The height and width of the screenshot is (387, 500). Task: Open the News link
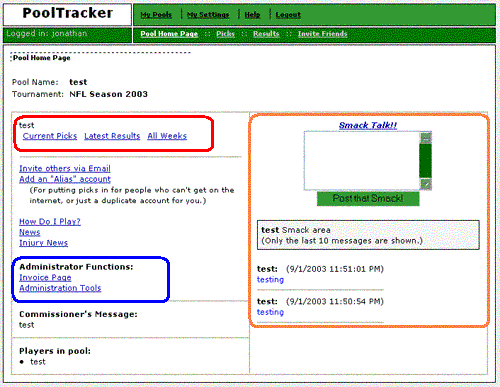pos(30,232)
